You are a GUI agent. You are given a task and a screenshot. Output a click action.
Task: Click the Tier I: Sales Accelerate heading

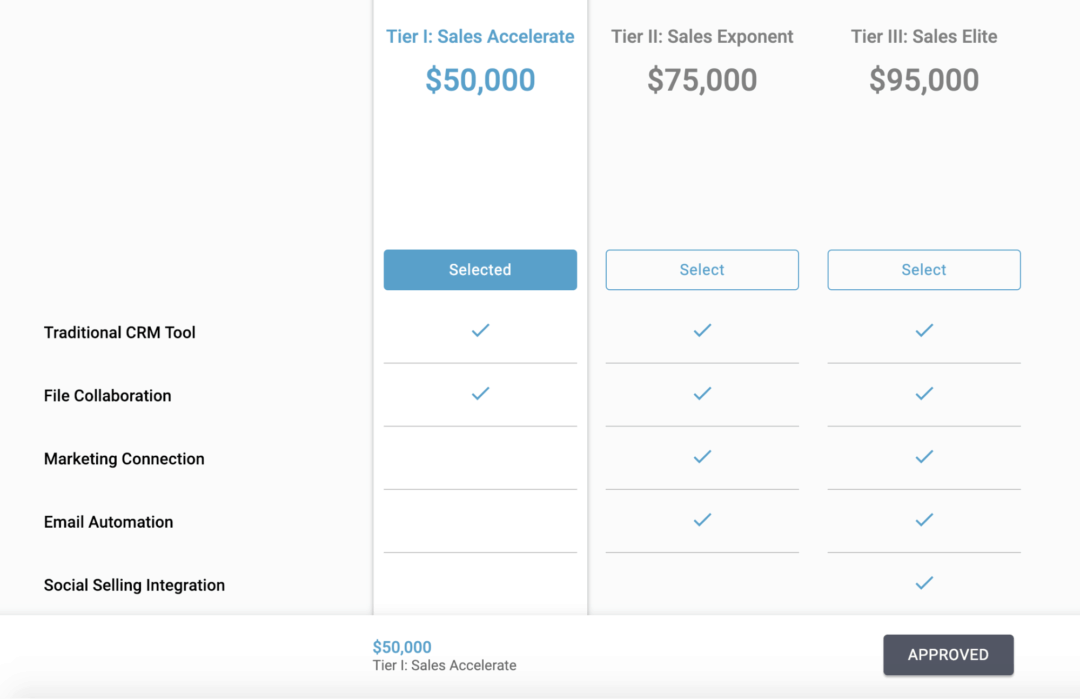(480, 37)
